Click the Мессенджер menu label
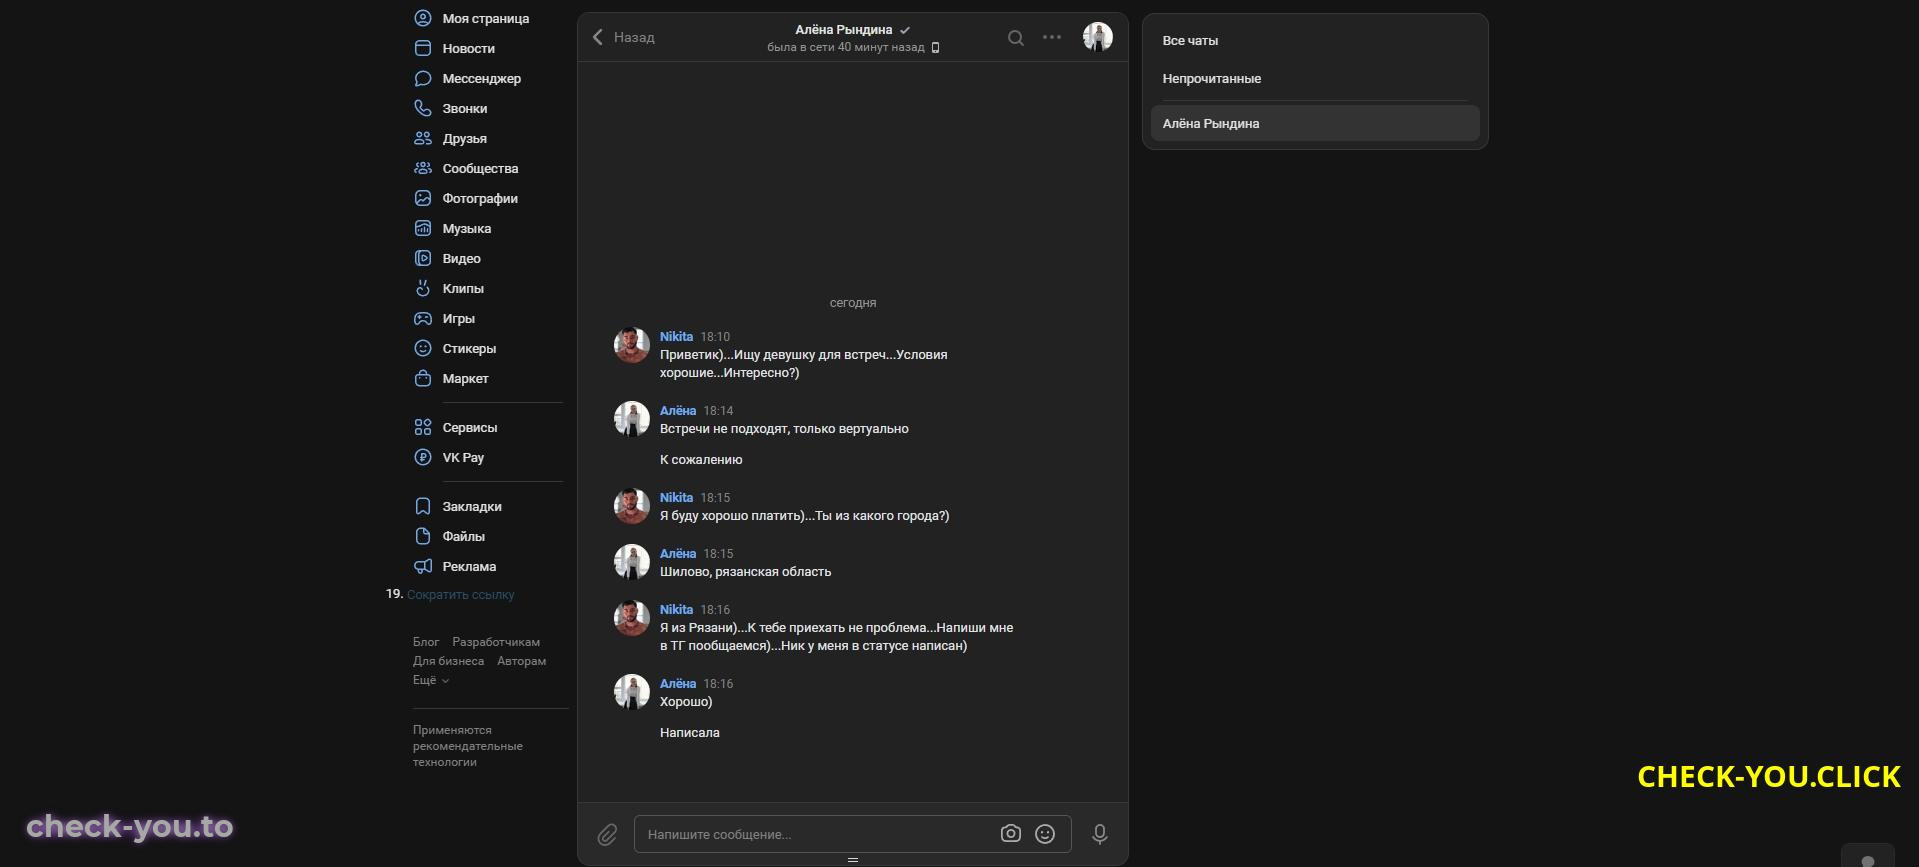The image size is (1919, 867). pyautogui.click(x=482, y=79)
